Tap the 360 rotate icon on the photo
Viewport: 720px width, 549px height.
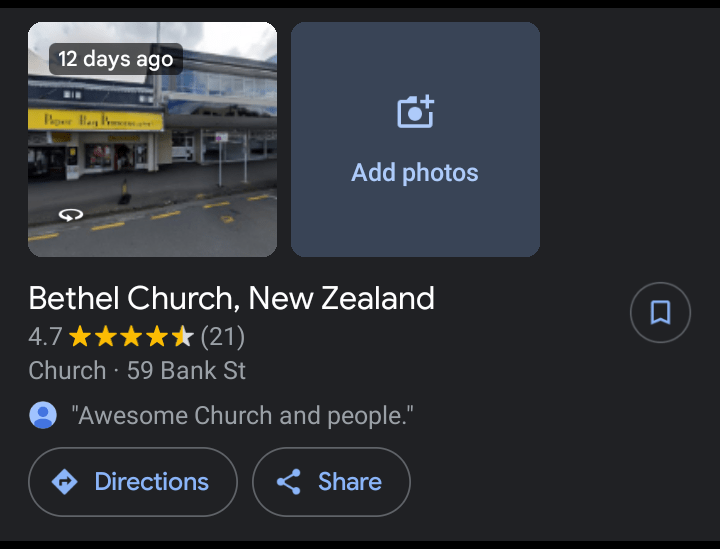[70, 214]
